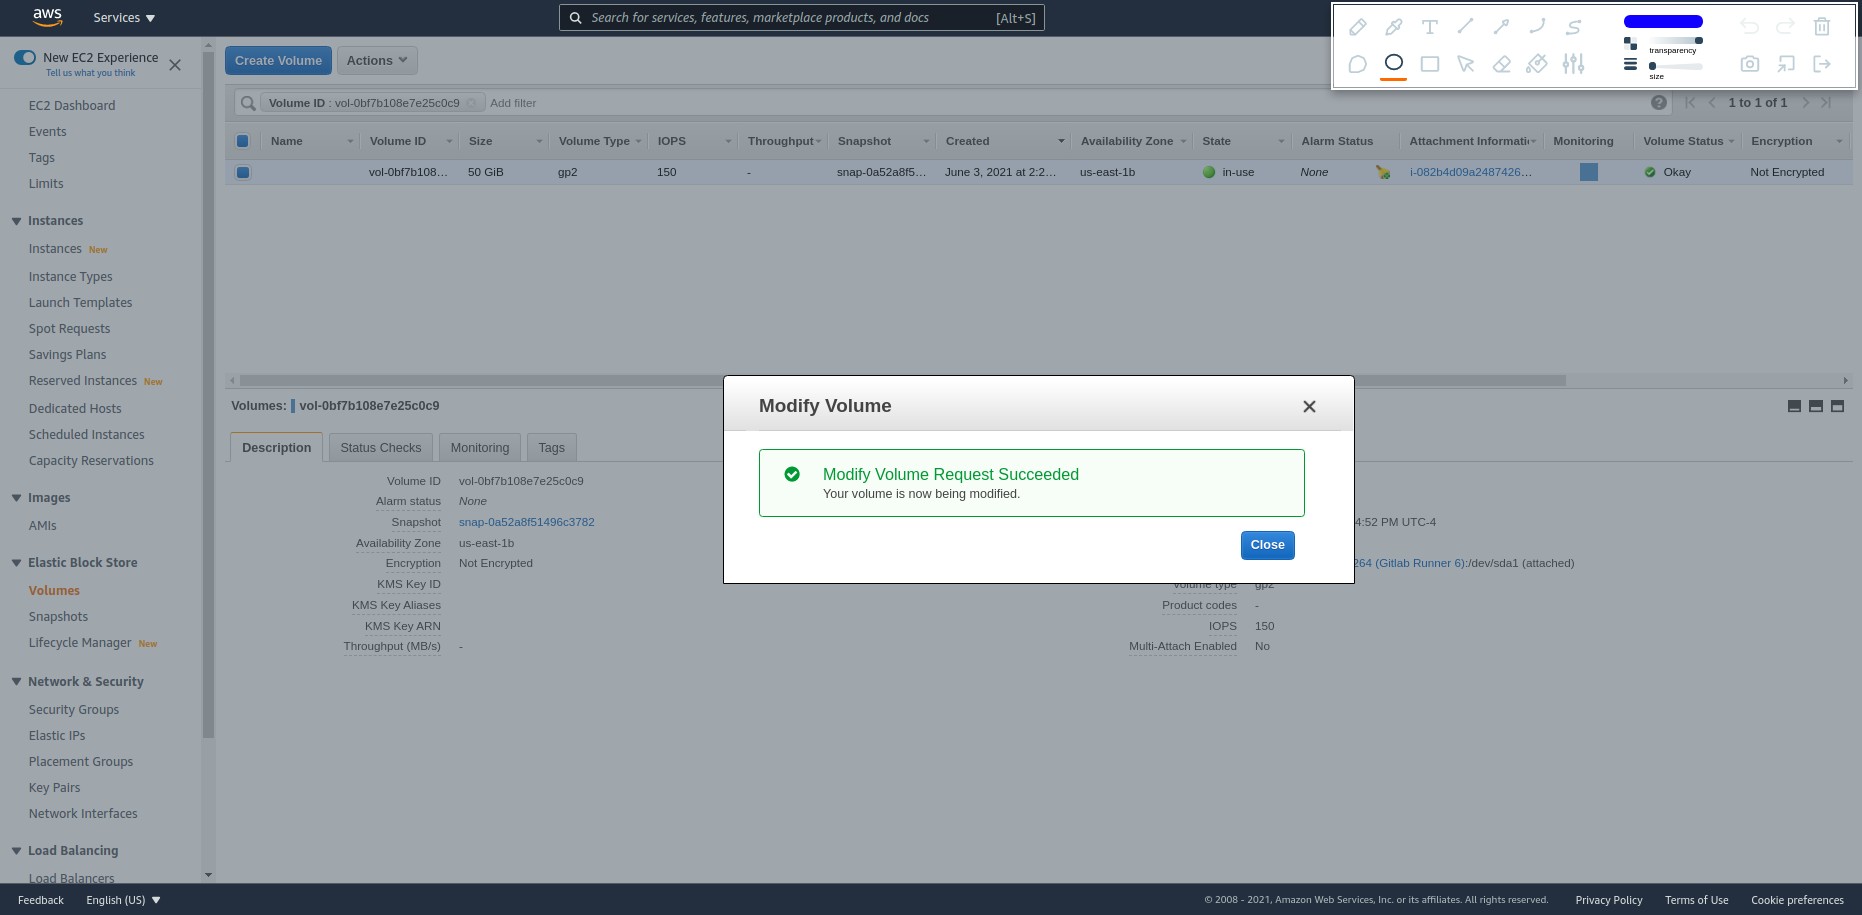Click the undo arrow in annotation toolbar

1749,27
